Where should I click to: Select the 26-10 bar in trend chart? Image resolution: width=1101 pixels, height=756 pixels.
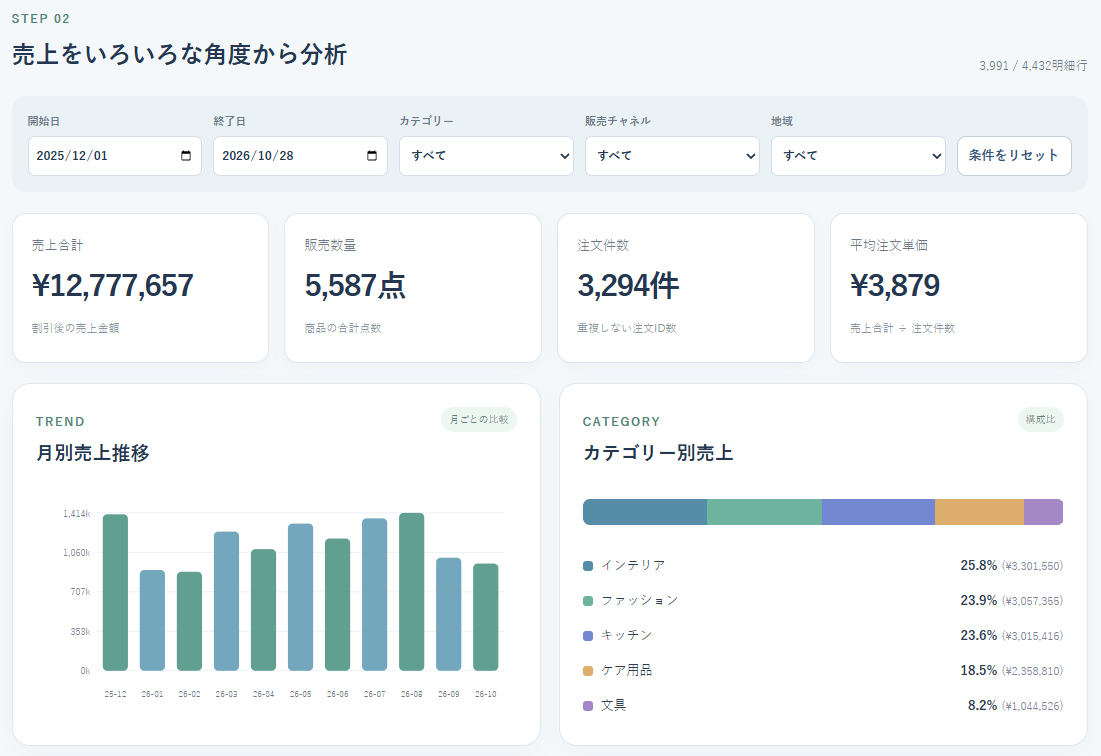click(x=486, y=617)
